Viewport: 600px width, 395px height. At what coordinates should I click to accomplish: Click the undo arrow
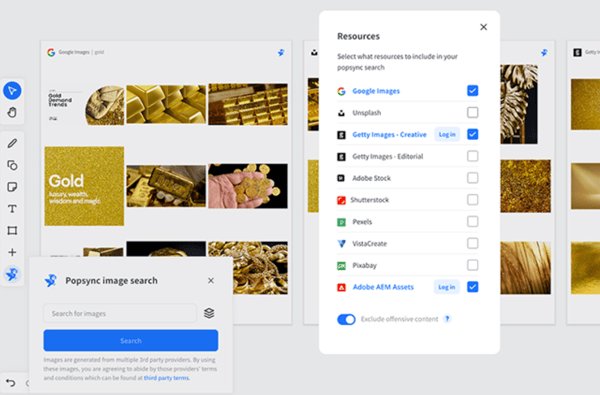[x=10, y=382]
